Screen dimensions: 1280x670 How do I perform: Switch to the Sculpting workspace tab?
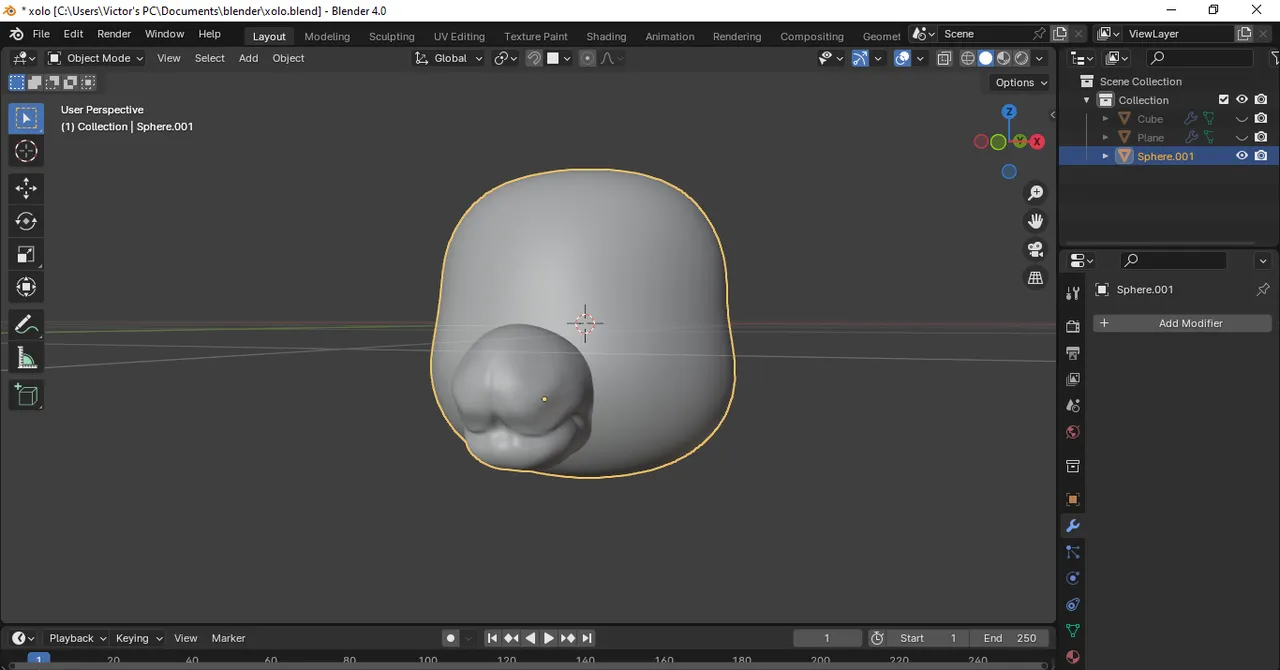tap(391, 36)
